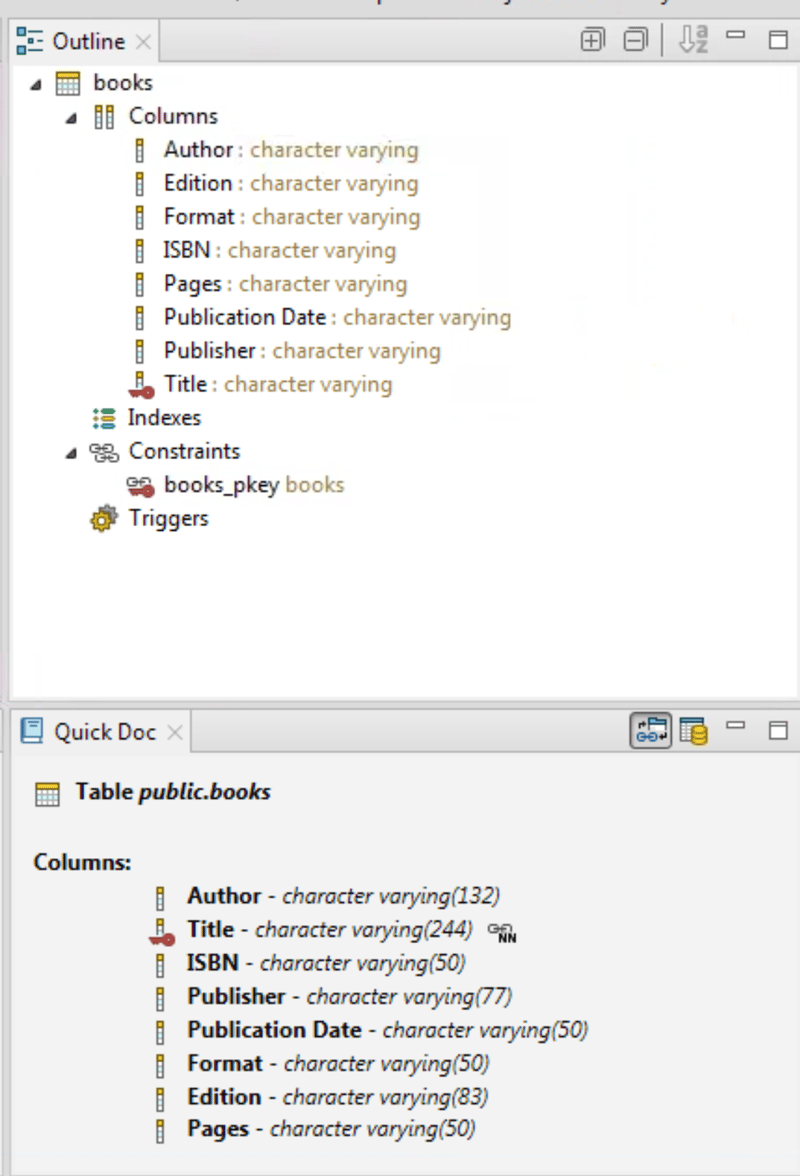Collapse the books table node
800x1176 pixels.
tap(36, 84)
